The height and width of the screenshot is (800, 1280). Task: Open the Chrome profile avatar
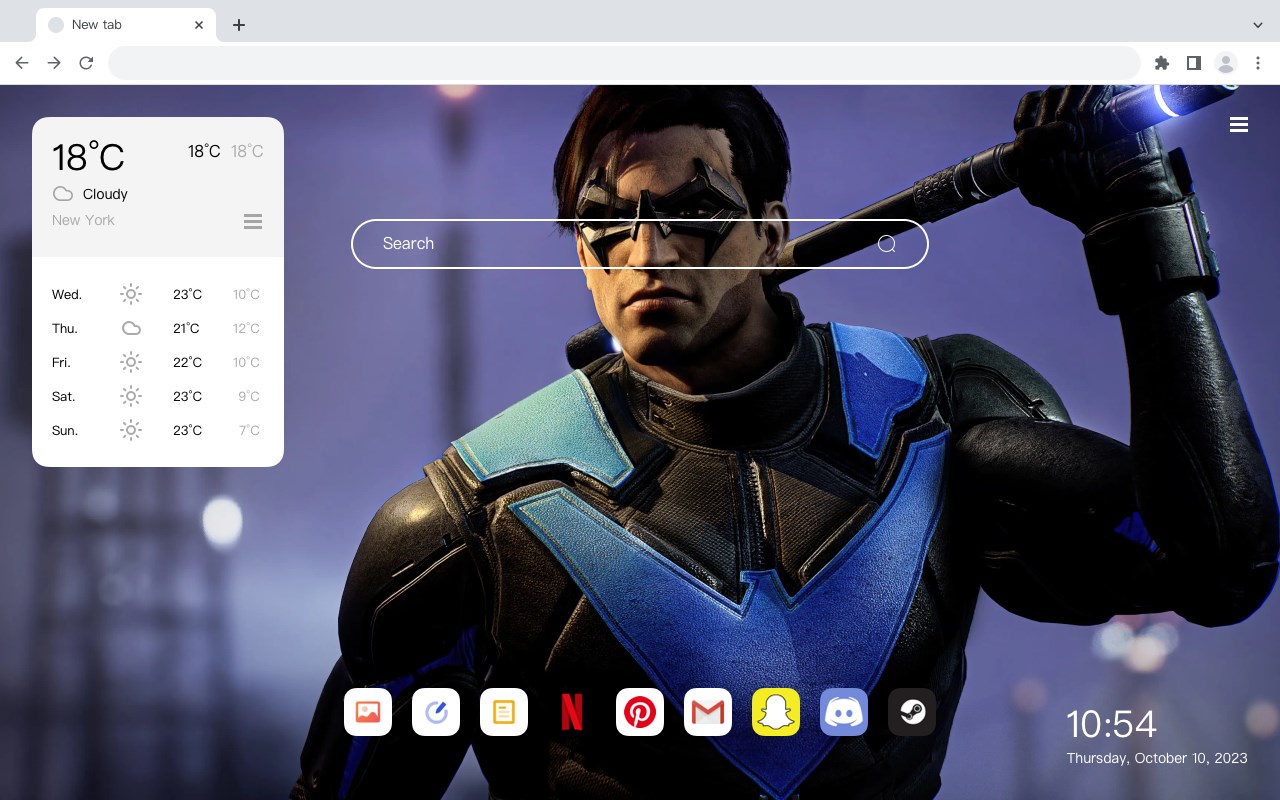(1226, 63)
